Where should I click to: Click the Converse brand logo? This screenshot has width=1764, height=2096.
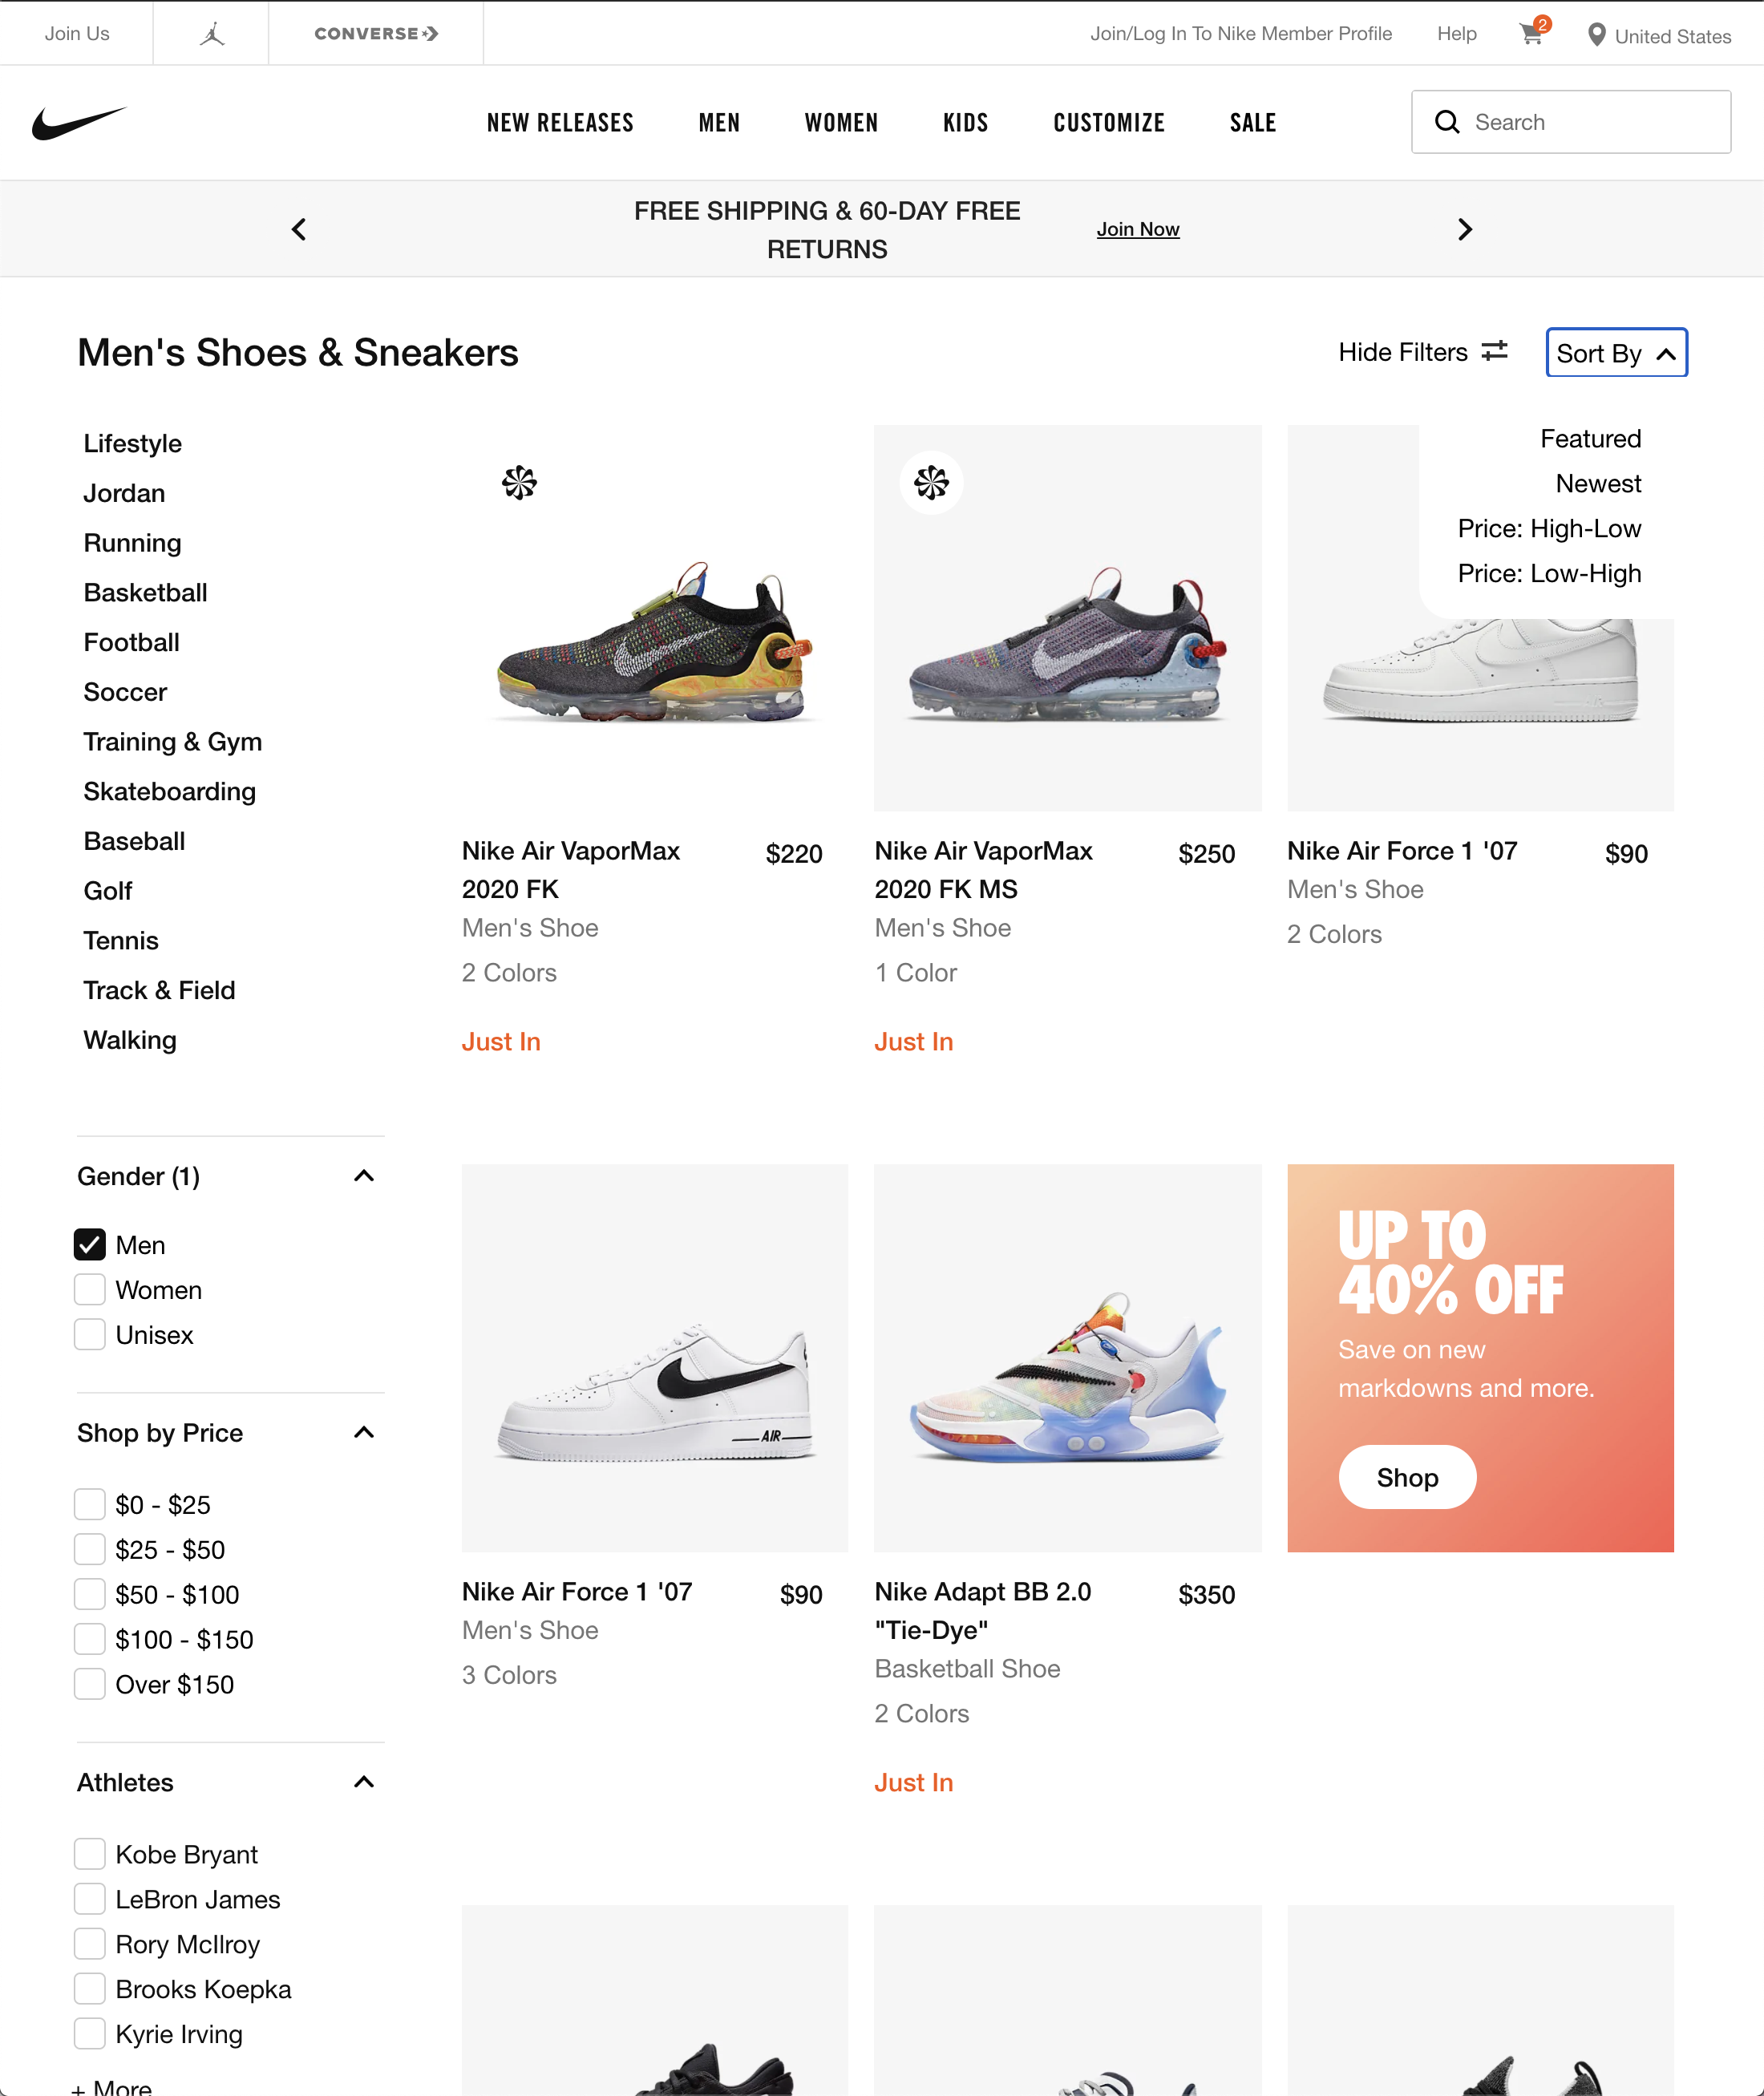tap(375, 33)
